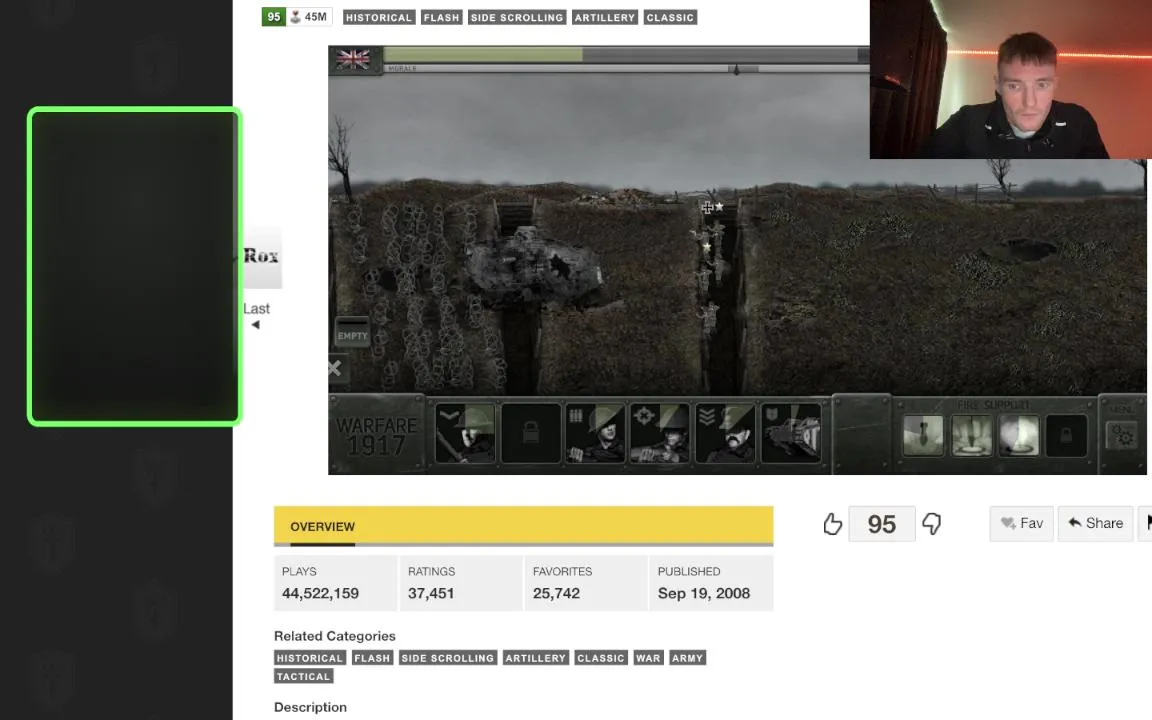Viewport: 1152px width, 720px height.
Task: Click the favorites count 25,742
Action: (556, 594)
